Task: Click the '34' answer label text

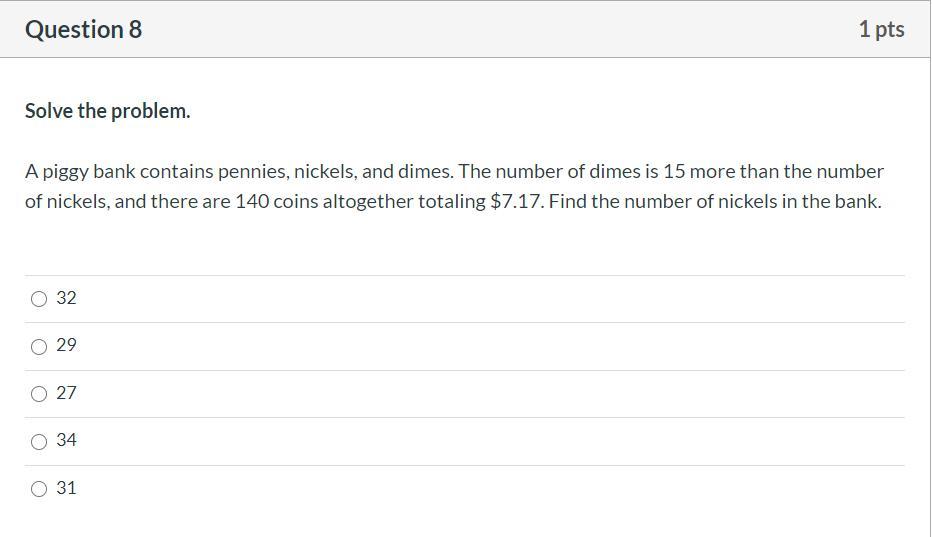Action: (66, 440)
